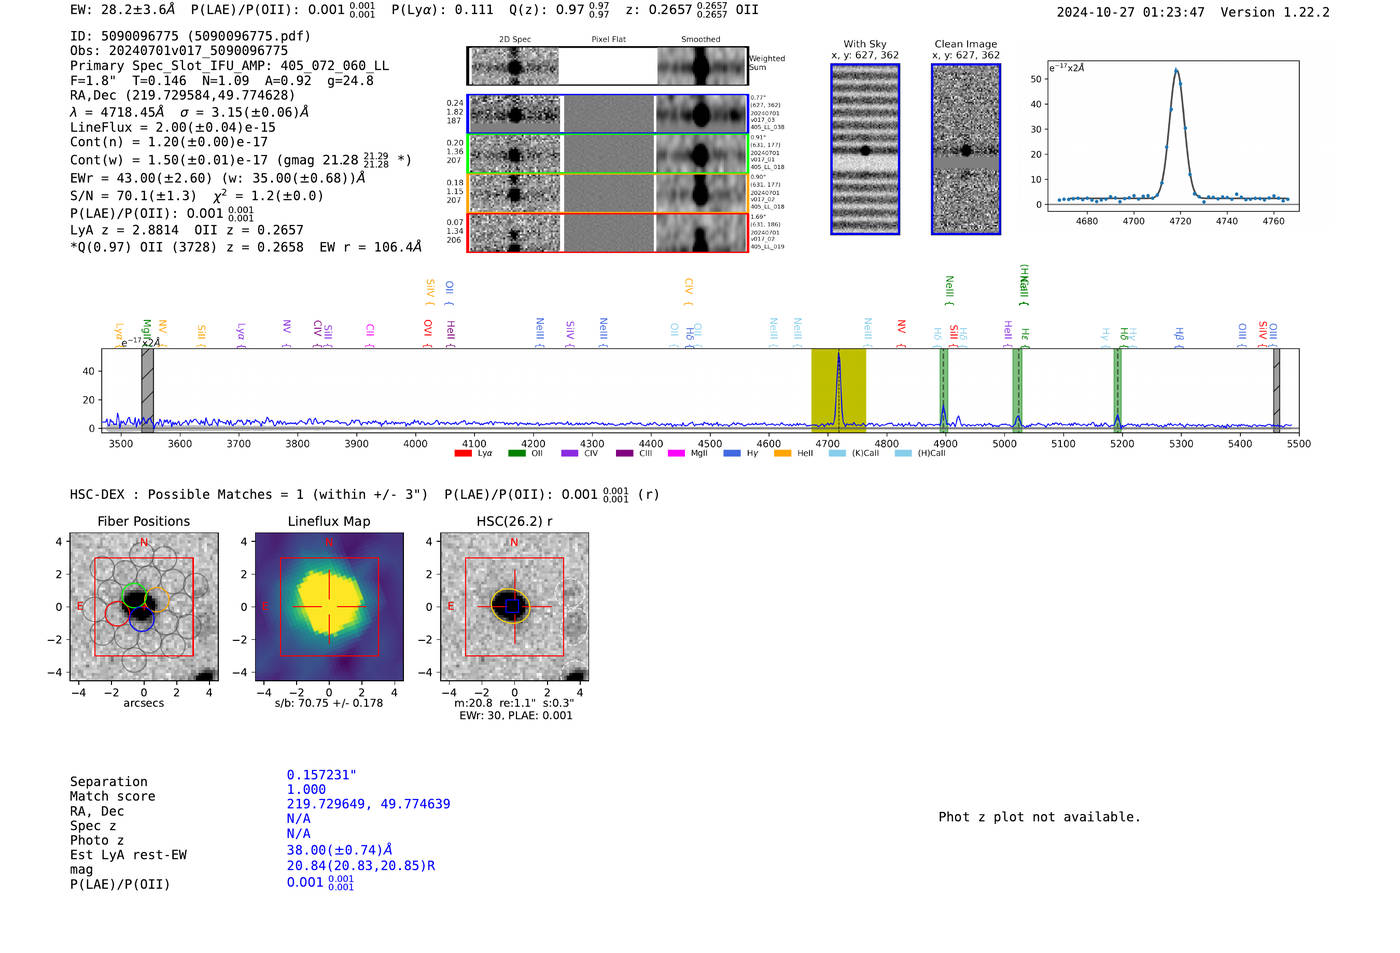Screen dimensions: 1400x953
Task: Click the Q(z): 0.97 header value
Action: pos(559,10)
